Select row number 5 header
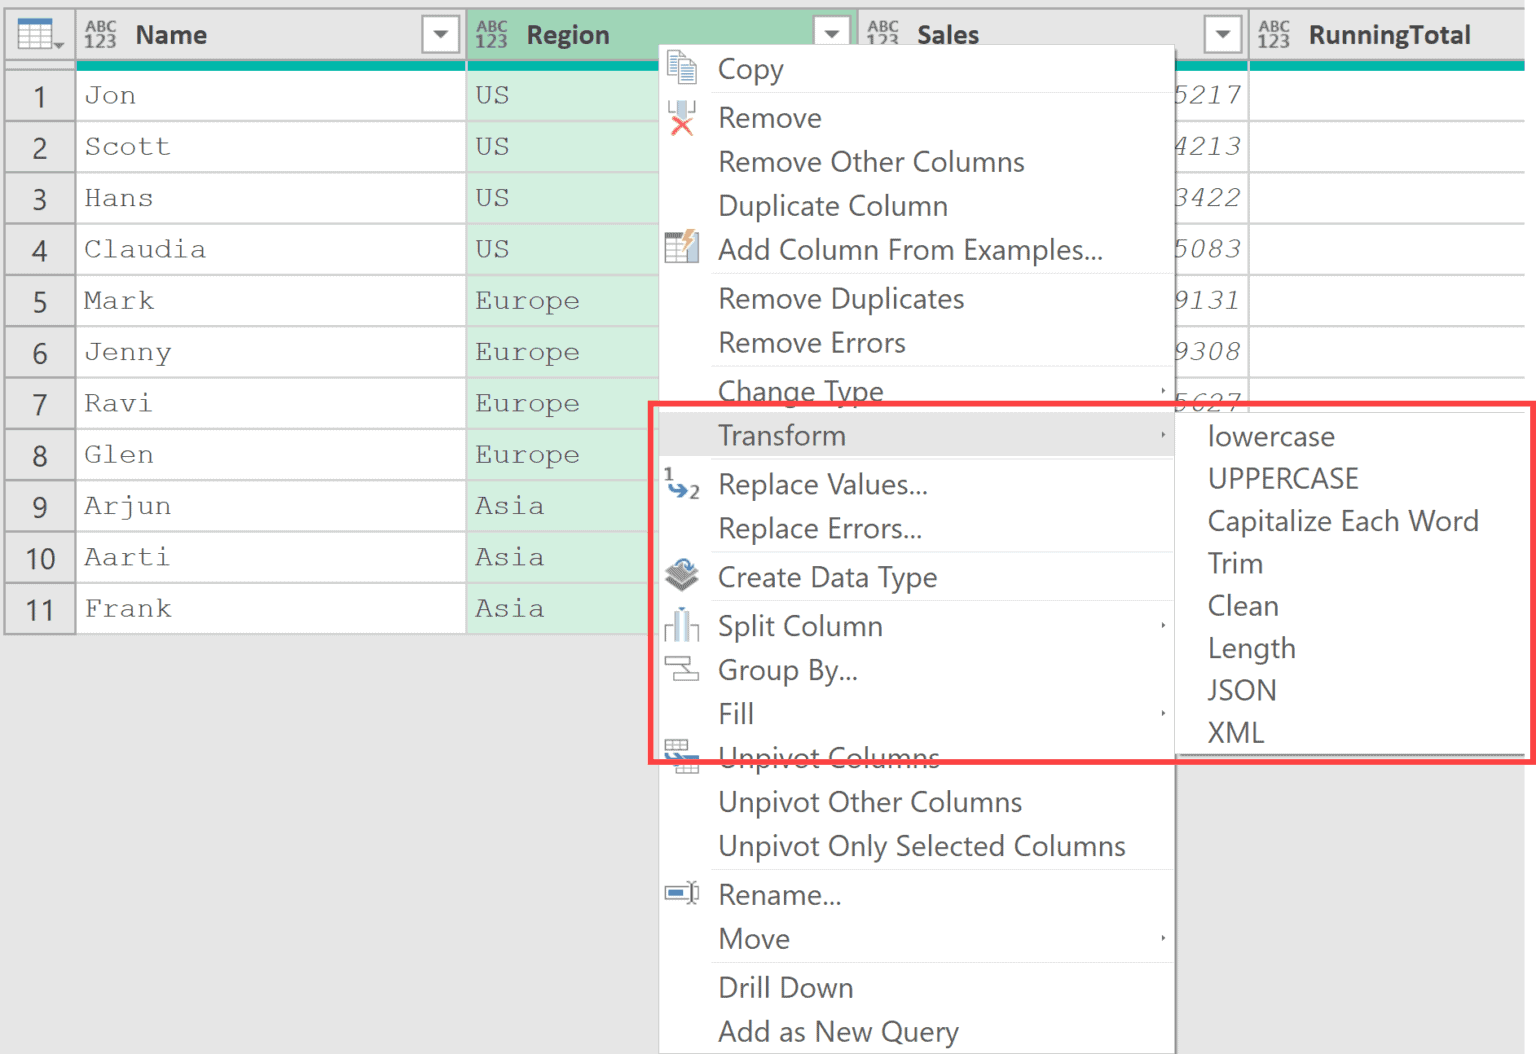The height and width of the screenshot is (1054, 1536). coord(39,301)
